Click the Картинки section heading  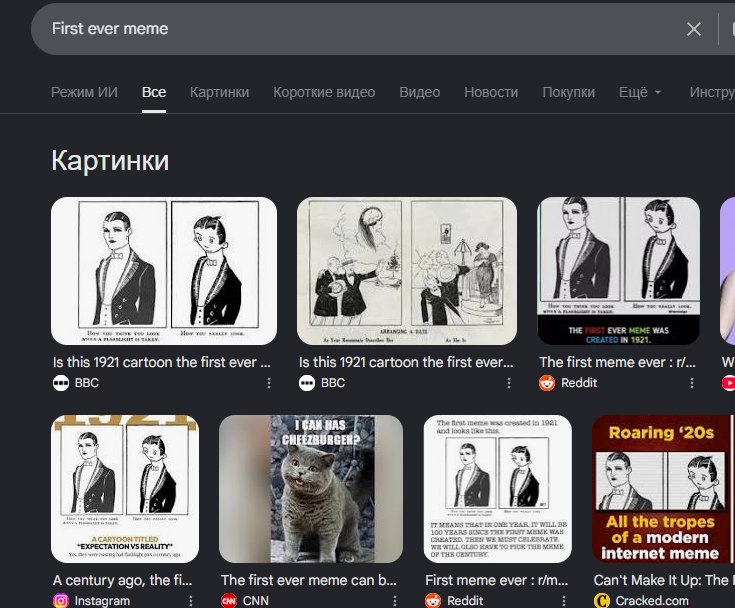[x=110, y=161]
